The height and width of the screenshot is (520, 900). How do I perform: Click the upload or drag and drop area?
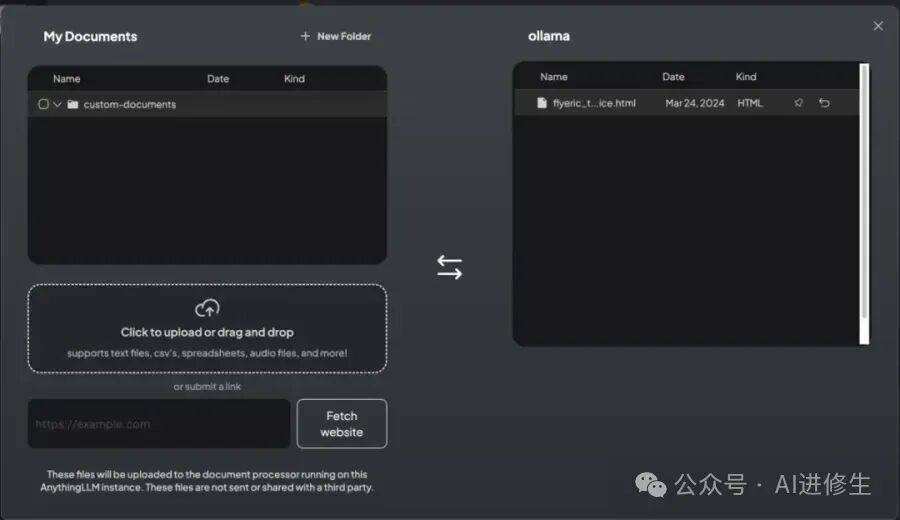pos(207,329)
